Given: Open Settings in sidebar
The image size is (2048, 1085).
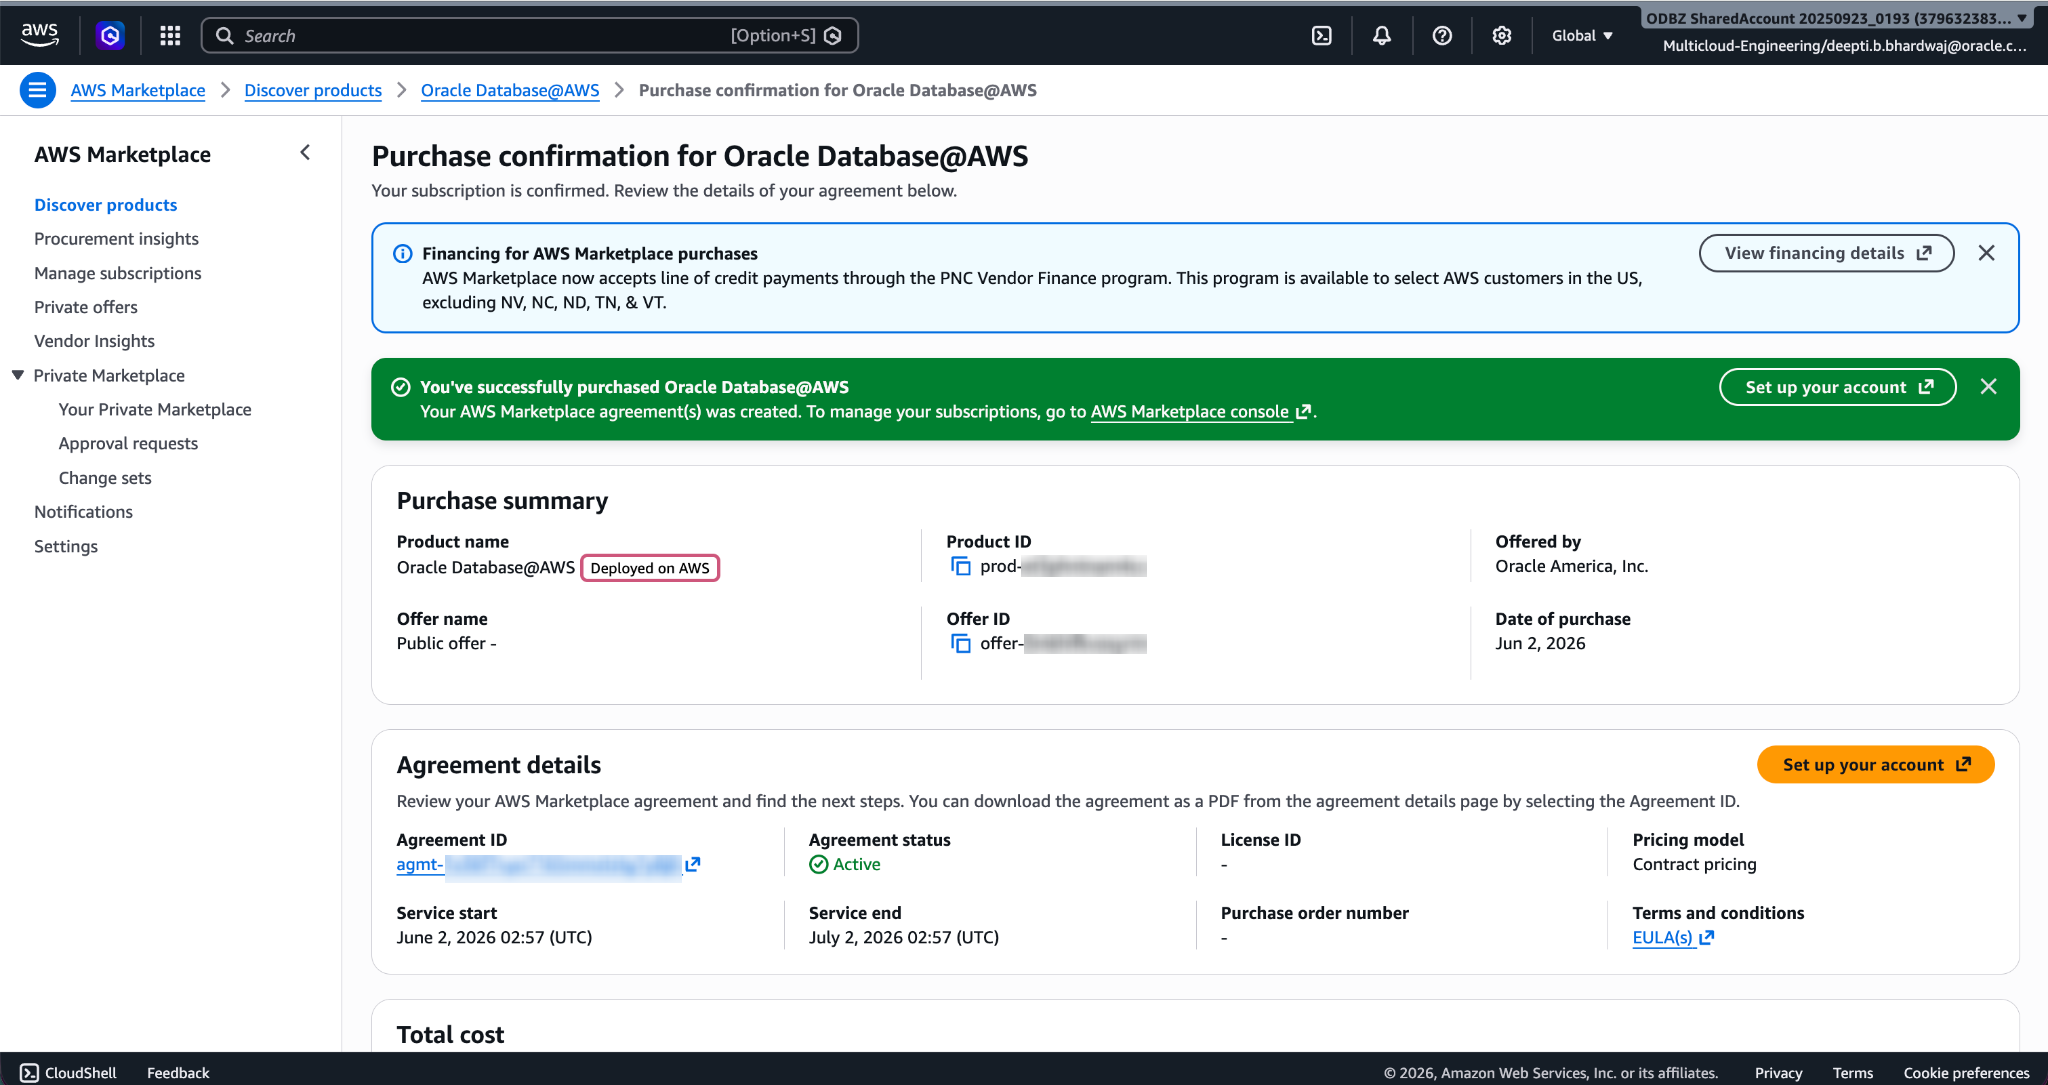Looking at the screenshot, I should [x=66, y=546].
